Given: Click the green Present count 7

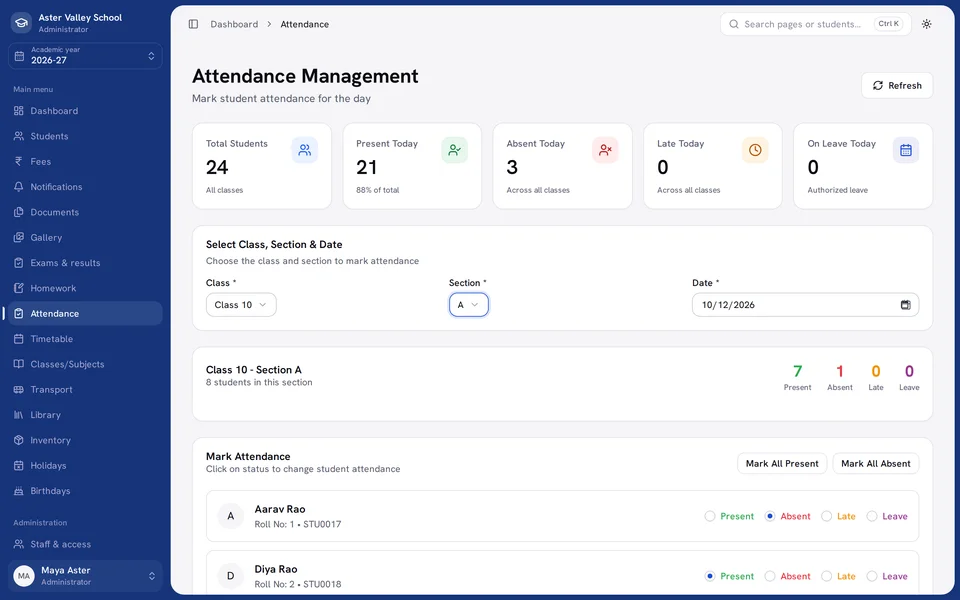Looking at the screenshot, I should tap(797, 371).
